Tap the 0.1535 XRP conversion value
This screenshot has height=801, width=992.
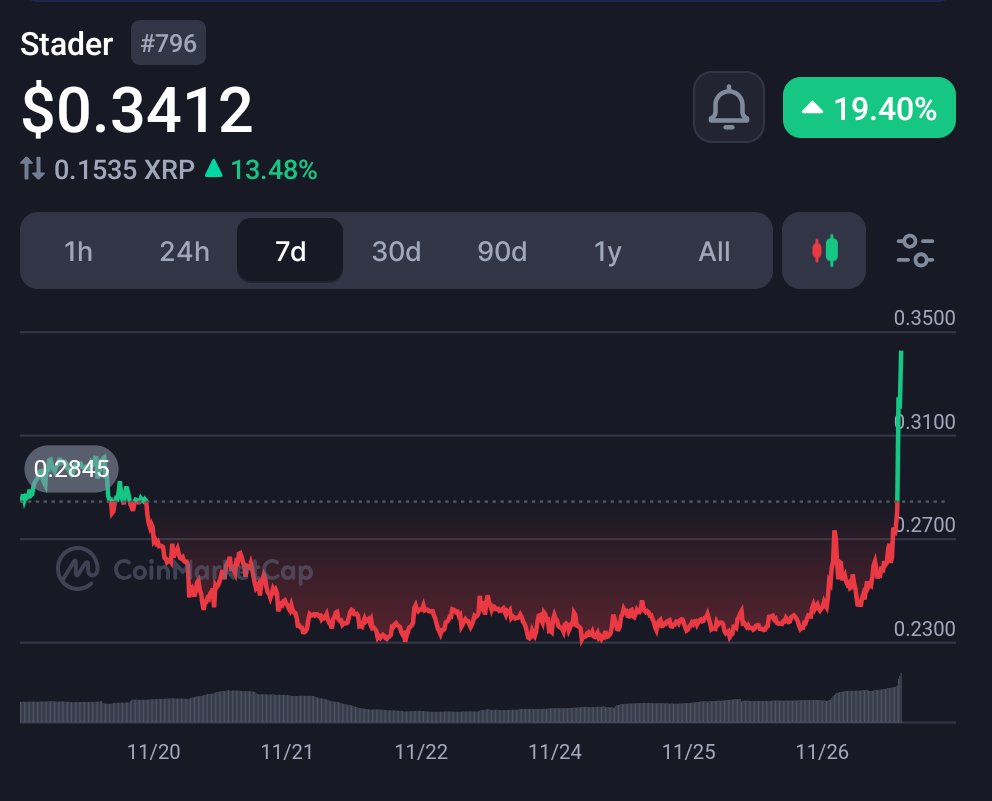click(x=124, y=170)
